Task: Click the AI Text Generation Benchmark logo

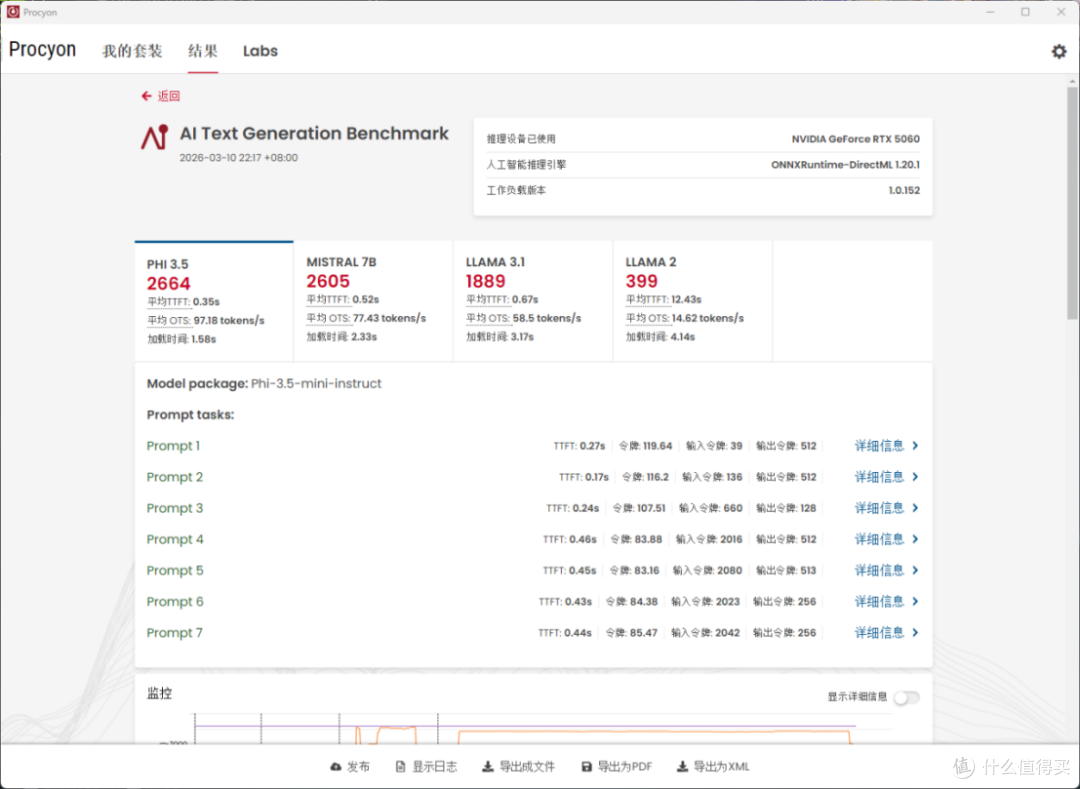Action: 155,137
